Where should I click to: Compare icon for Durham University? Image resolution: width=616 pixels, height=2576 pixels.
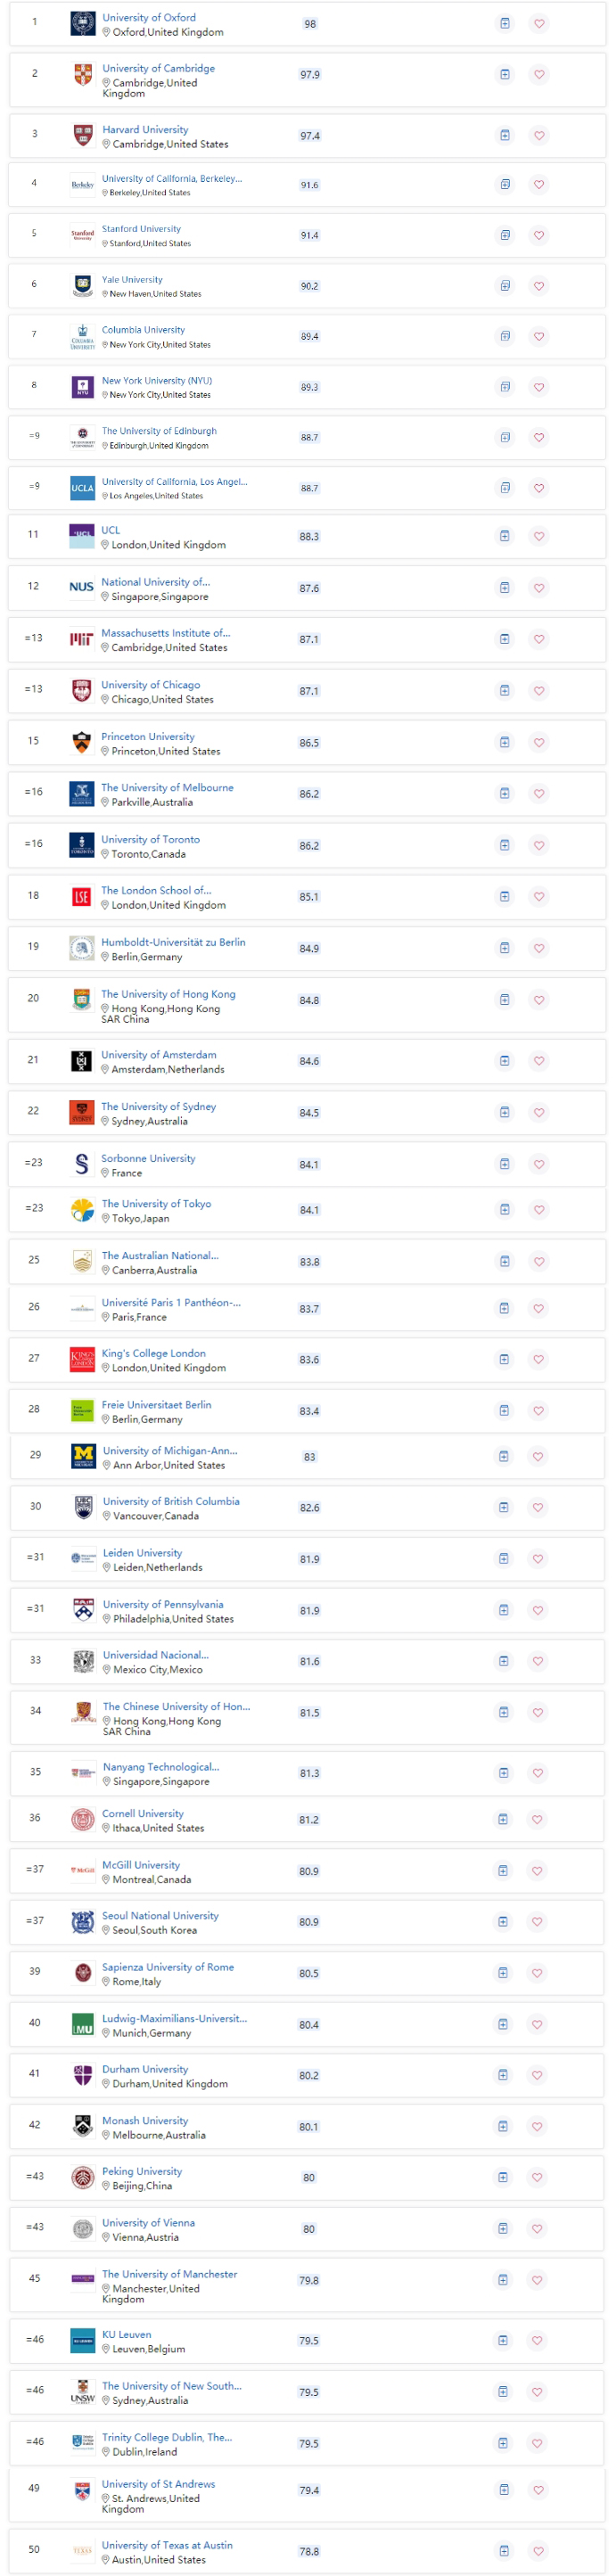504,2076
